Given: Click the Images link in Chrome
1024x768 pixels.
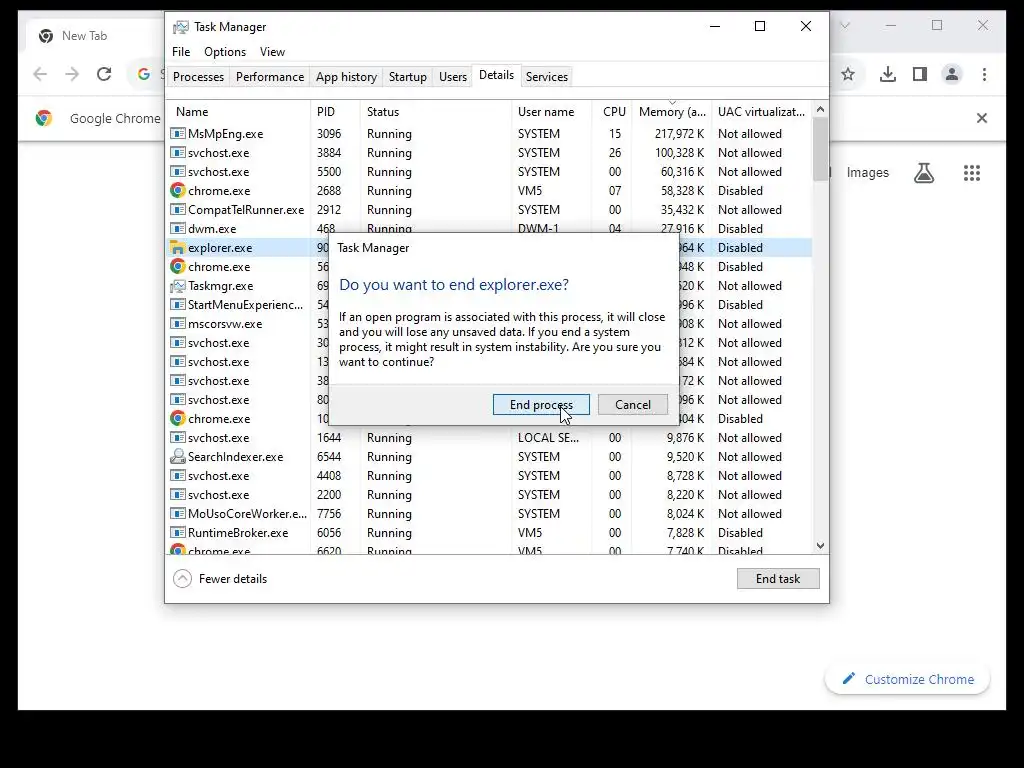Looking at the screenshot, I should coord(867,172).
